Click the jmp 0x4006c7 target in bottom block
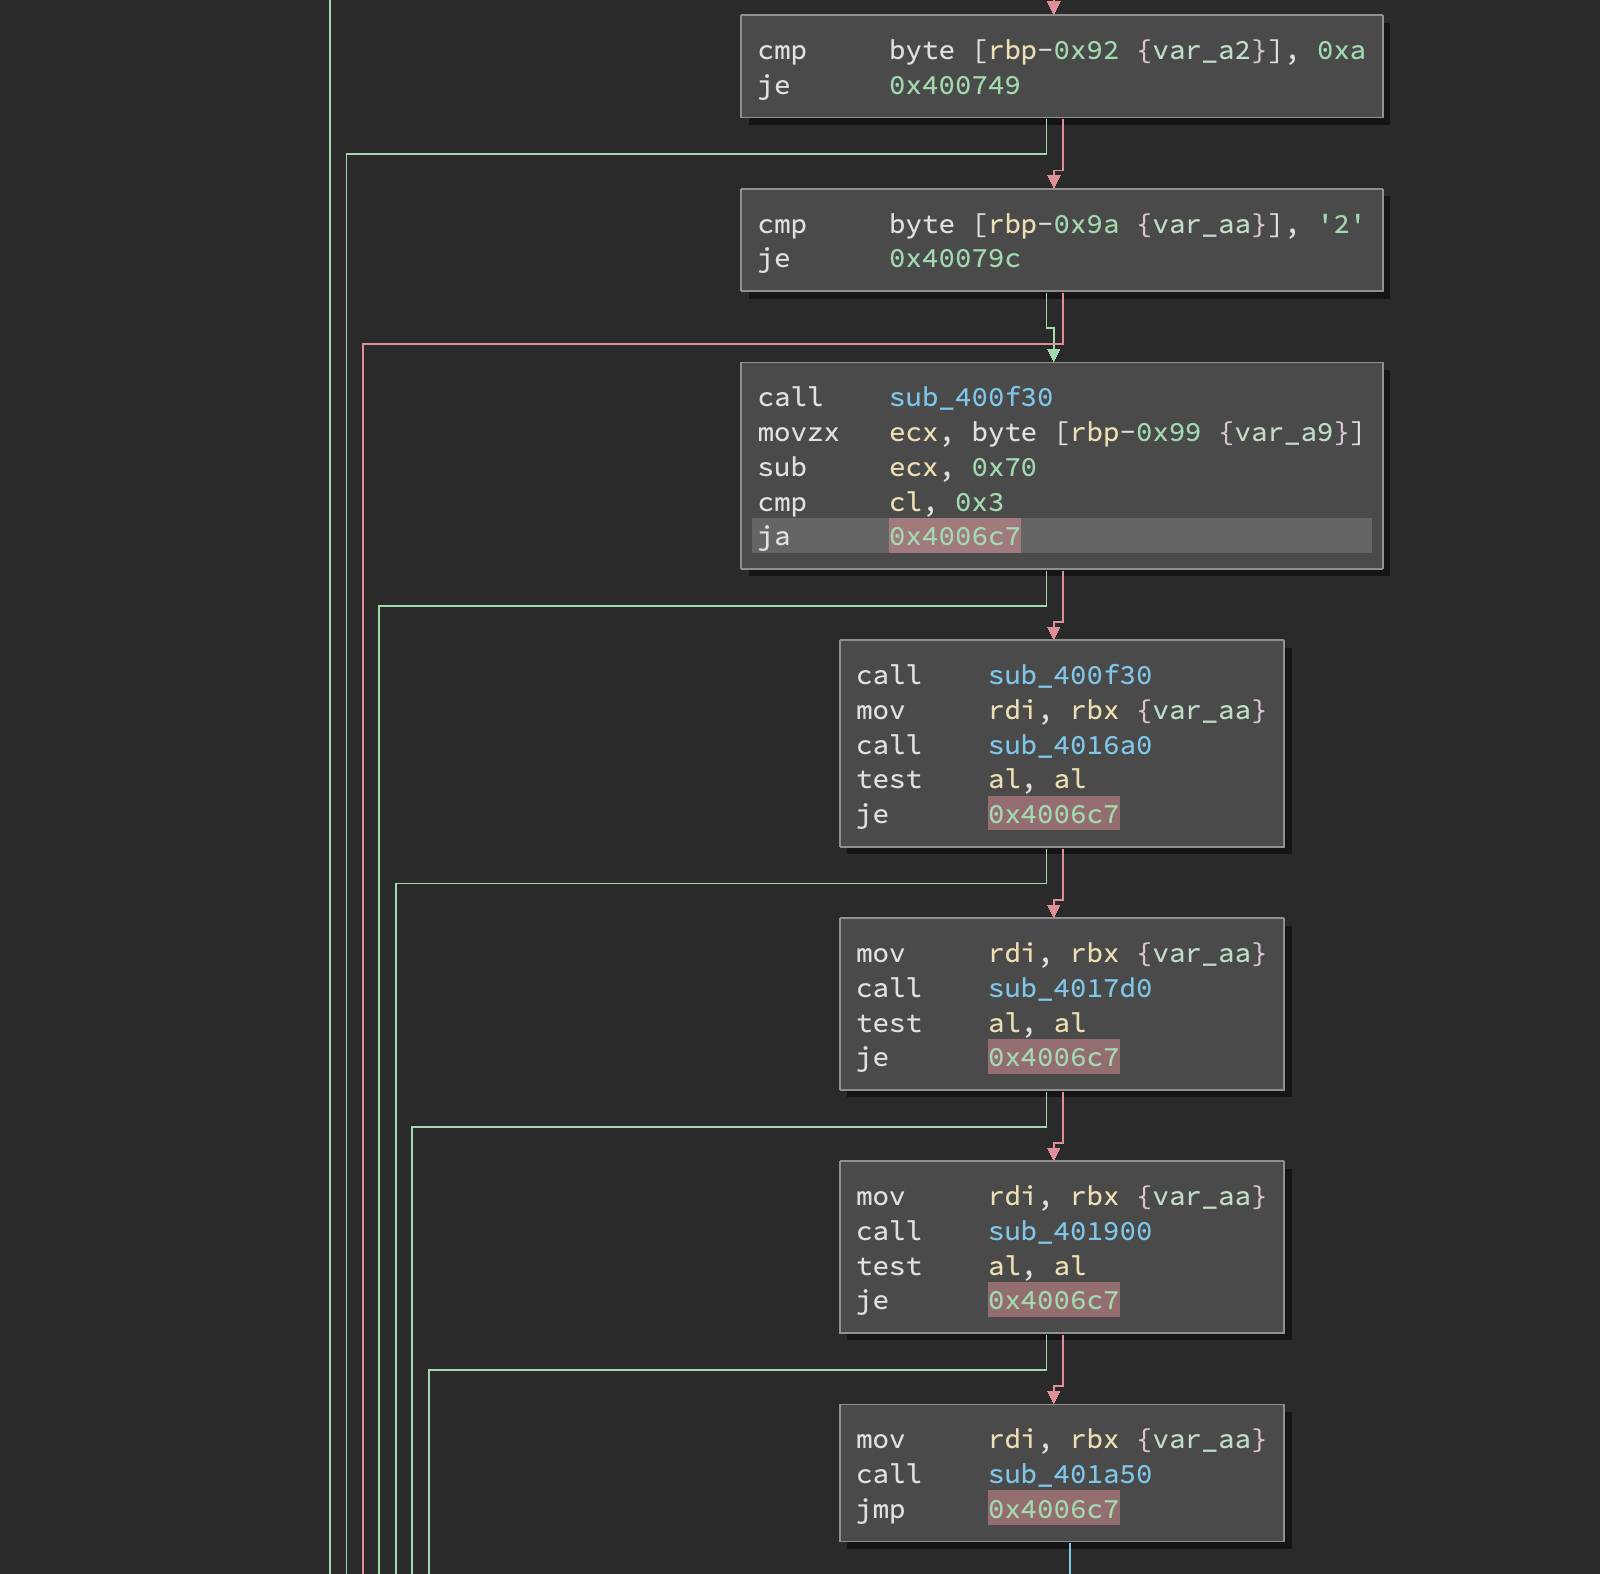This screenshot has width=1600, height=1574. [x=1053, y=1510]
